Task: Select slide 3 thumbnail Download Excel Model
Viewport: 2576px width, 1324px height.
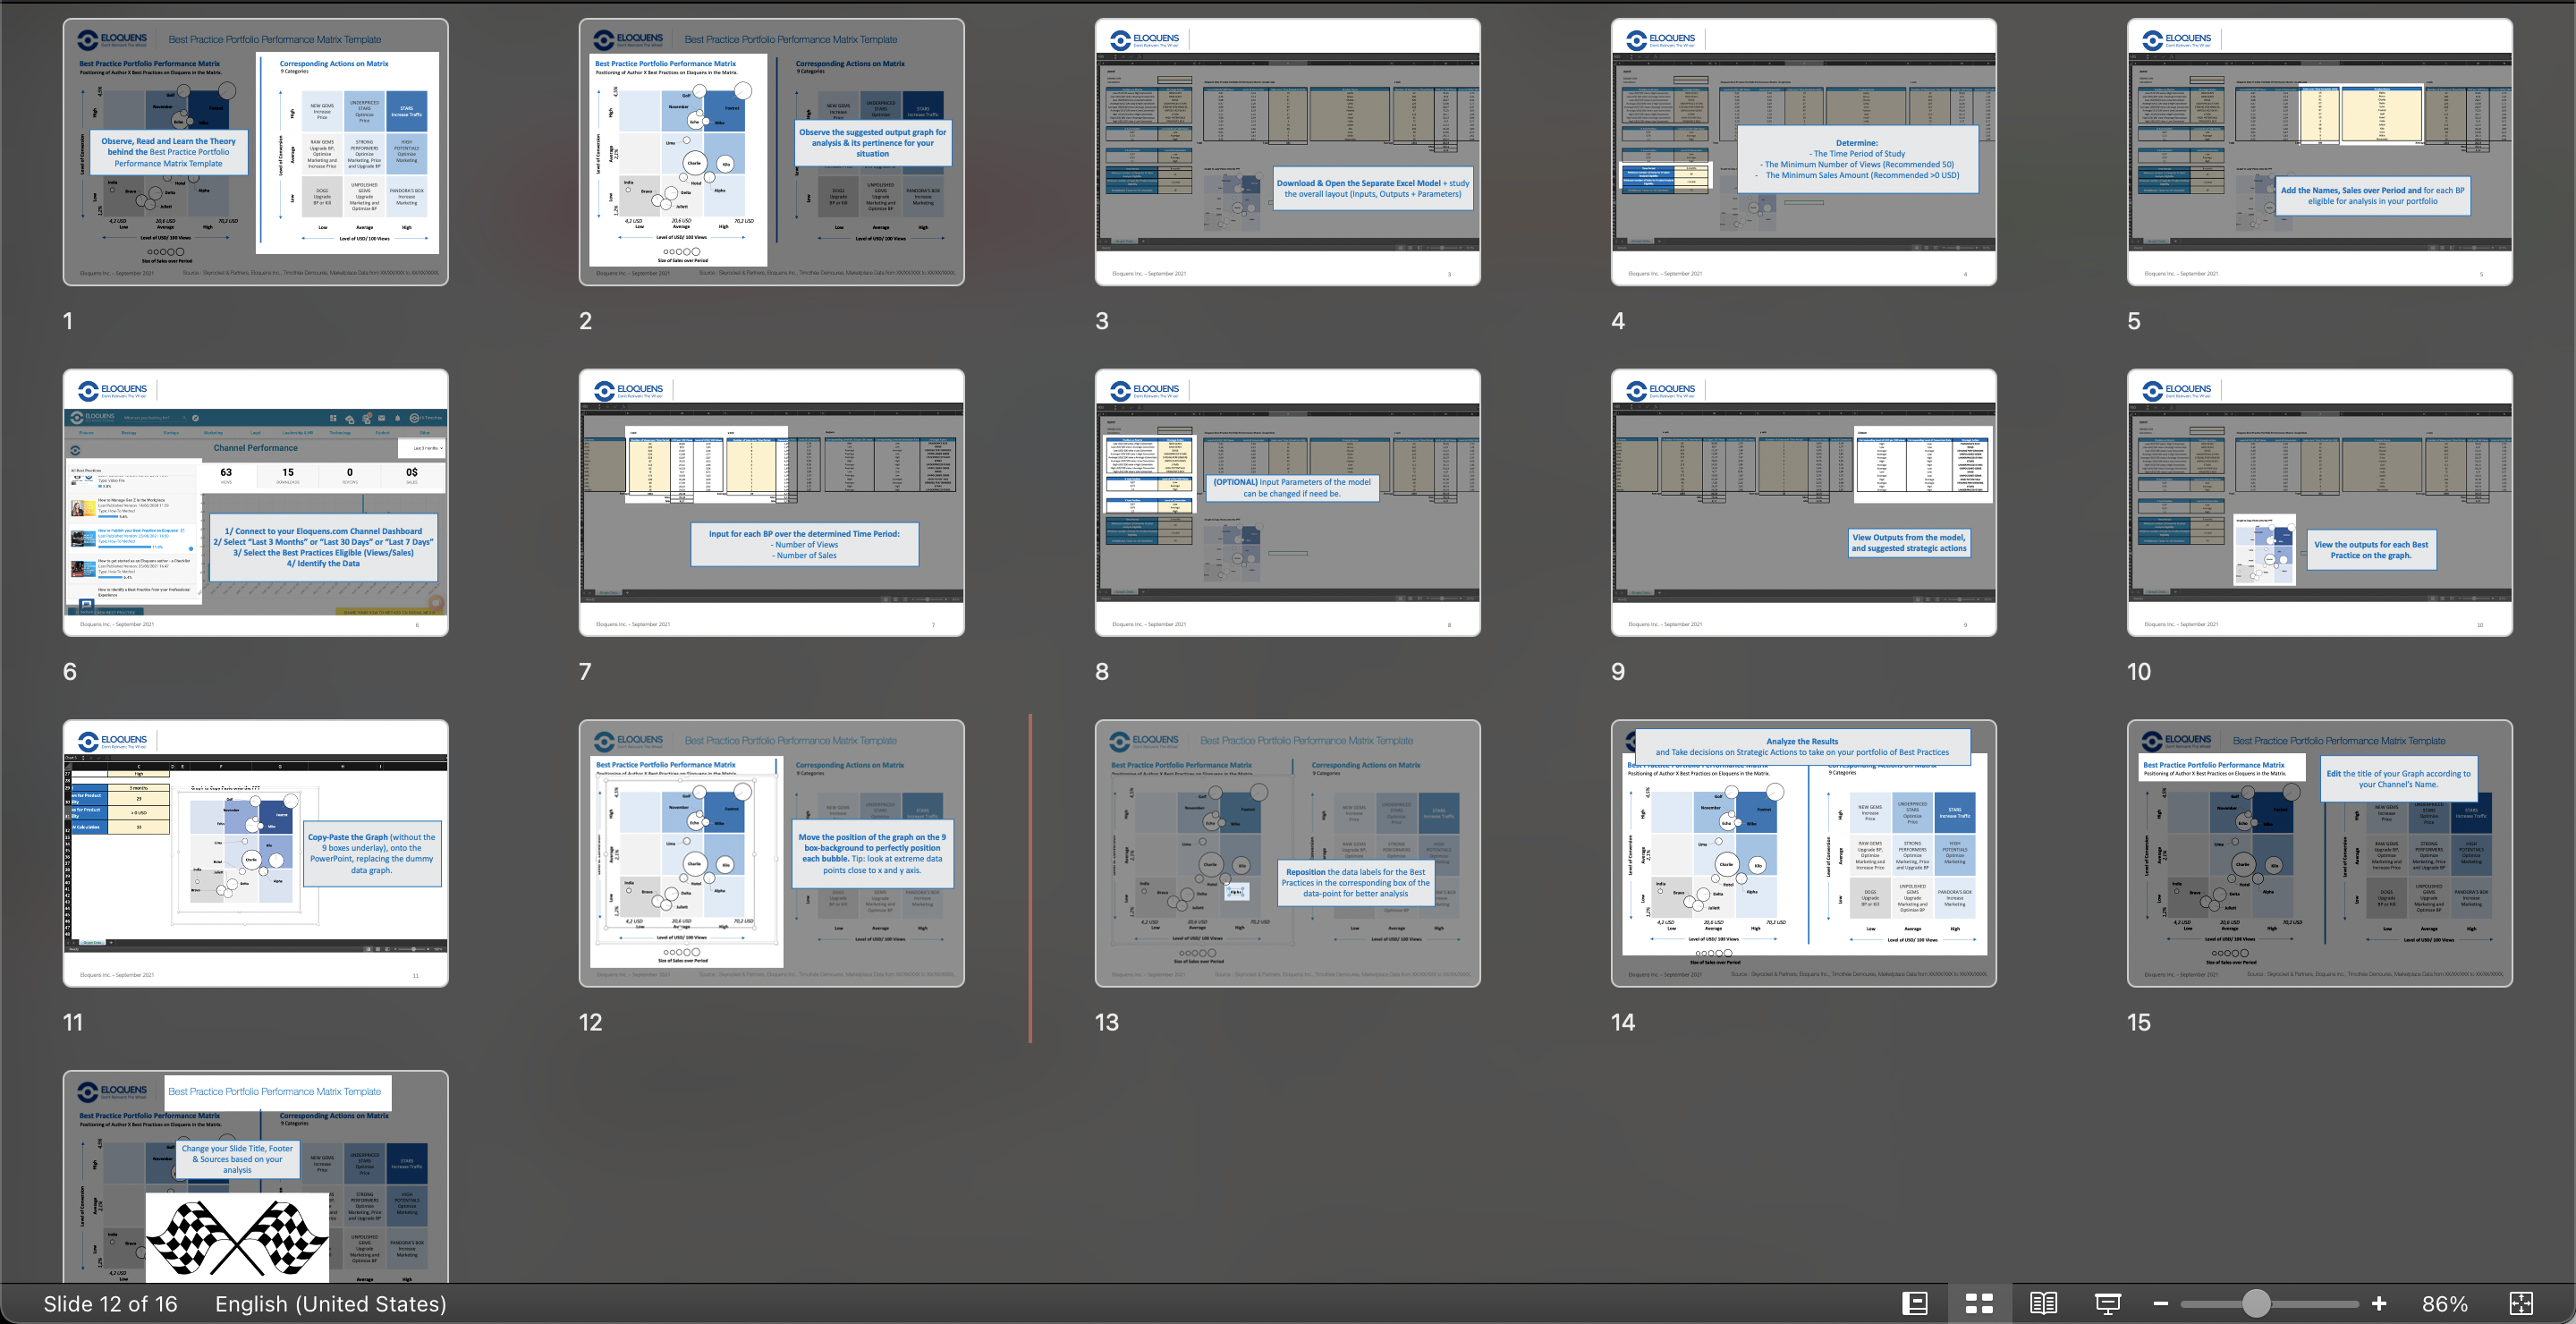Action: pyautogui.click(x=1288, y=152)
